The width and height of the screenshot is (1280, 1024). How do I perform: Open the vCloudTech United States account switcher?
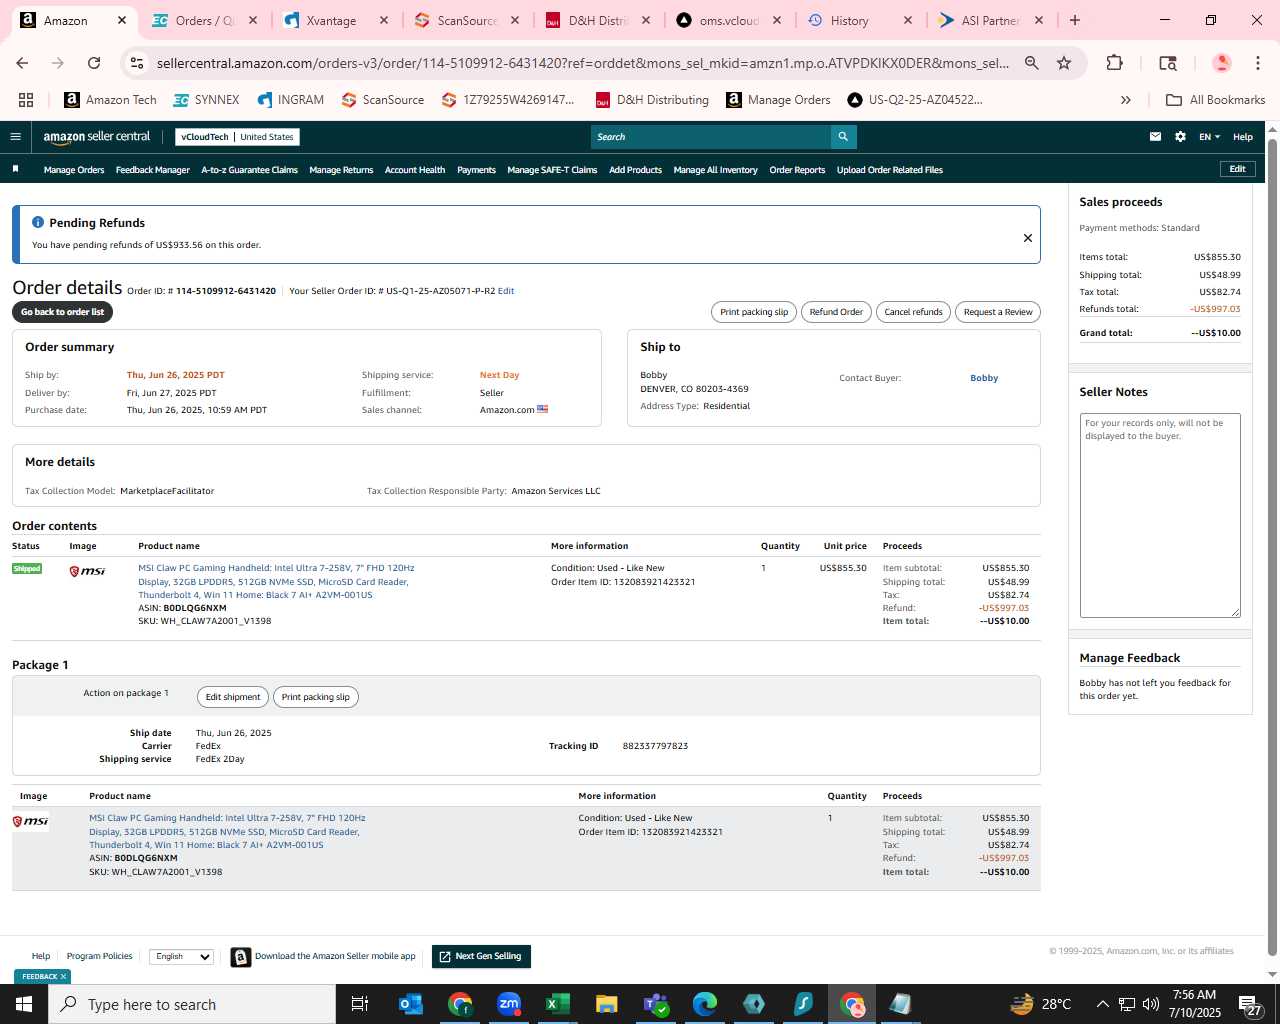(x=238, y=137)
